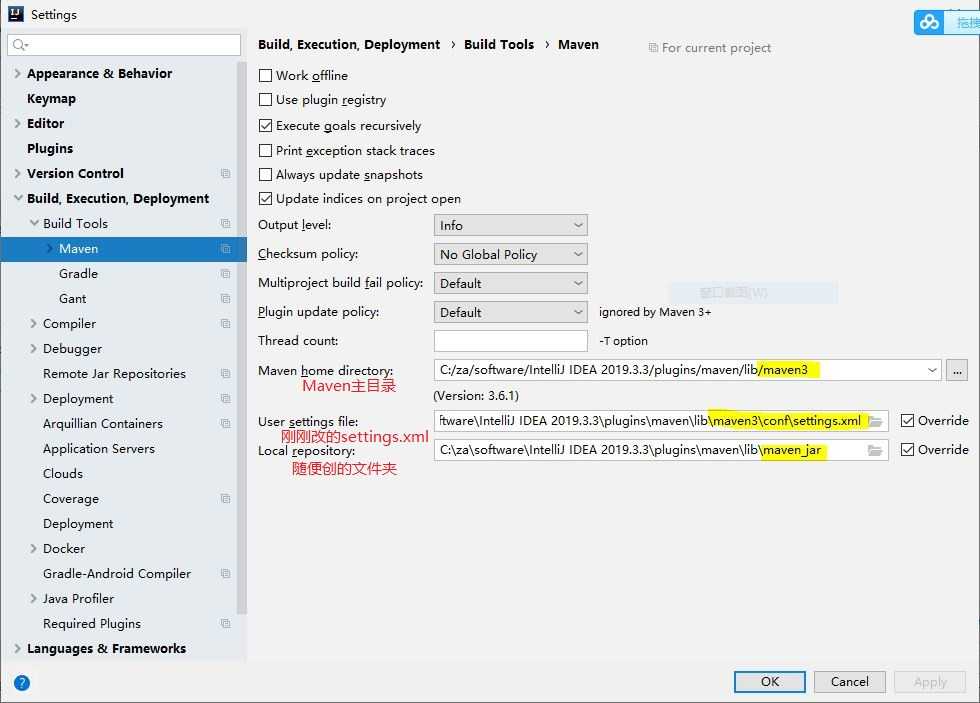The image size is (980, 703).
Task: Toggle Override for Local repository
Action: click(908, 449)
